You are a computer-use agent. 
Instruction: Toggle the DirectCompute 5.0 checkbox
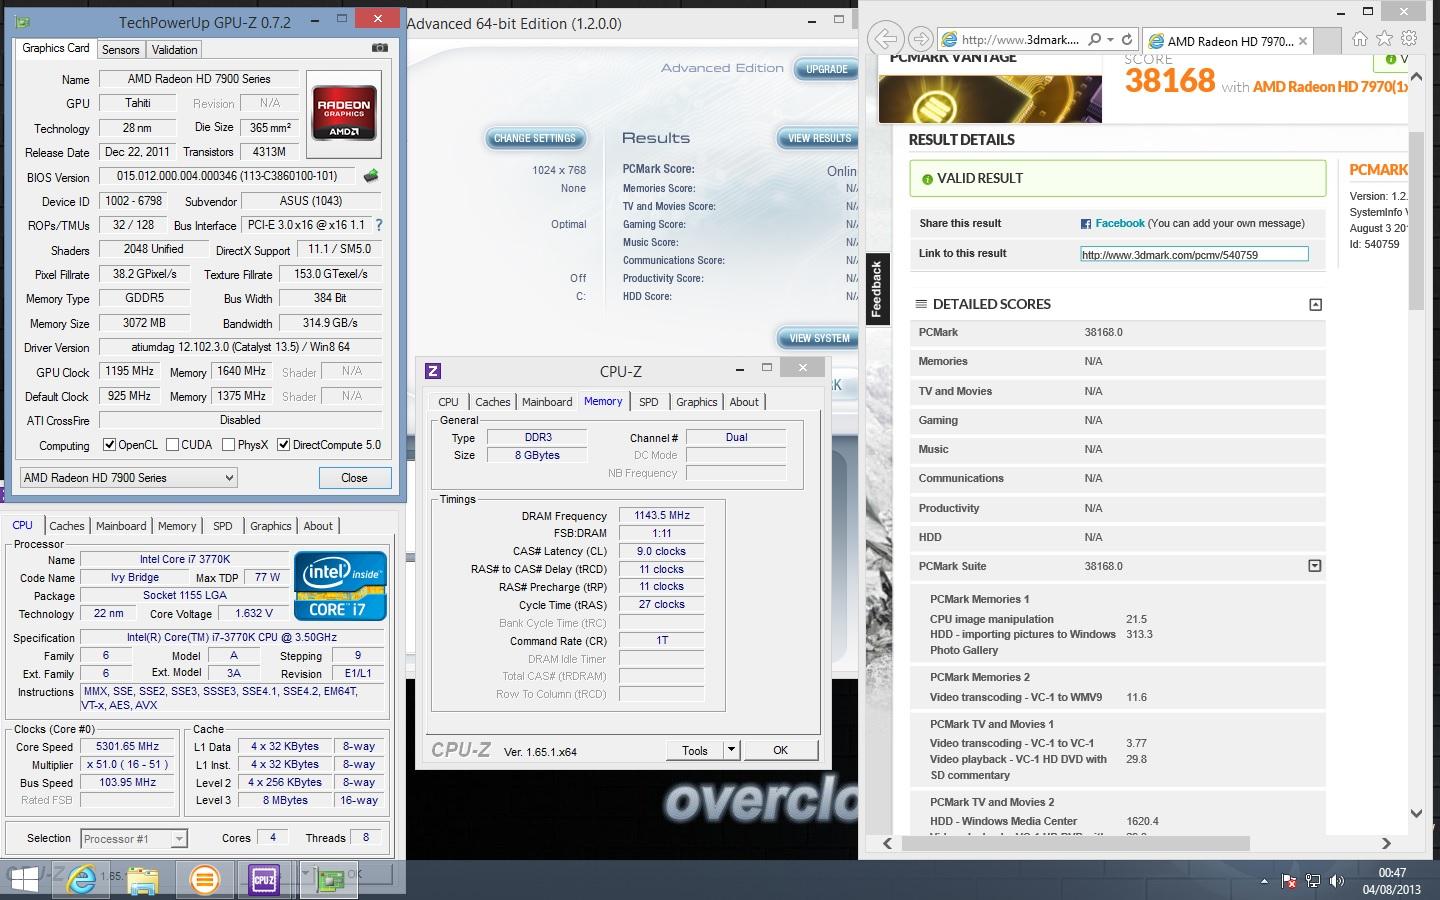[x=283, y=445]
